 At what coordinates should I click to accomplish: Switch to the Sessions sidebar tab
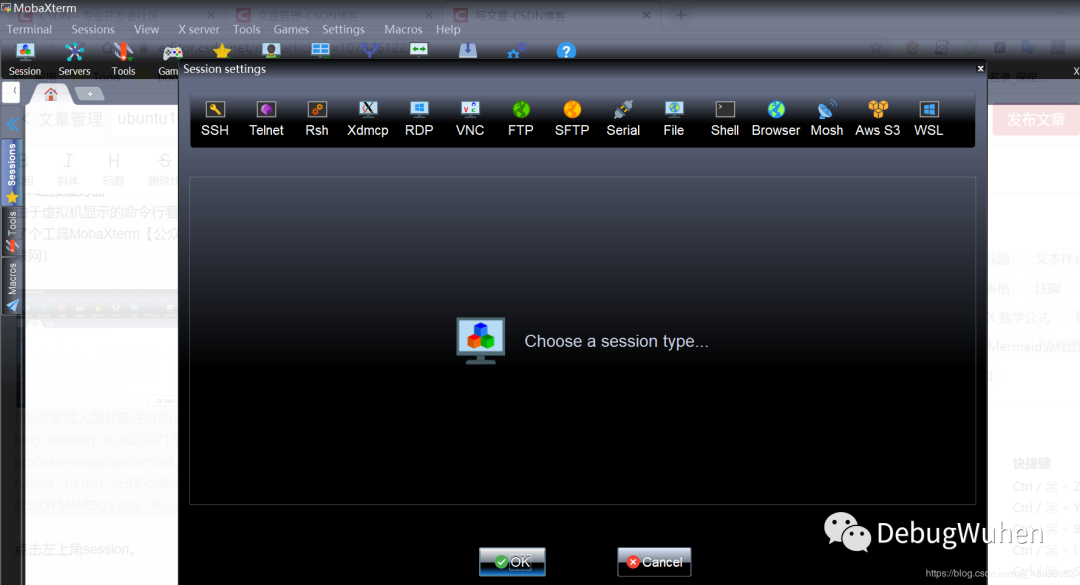pyautogui.click(x=12, y=172)
